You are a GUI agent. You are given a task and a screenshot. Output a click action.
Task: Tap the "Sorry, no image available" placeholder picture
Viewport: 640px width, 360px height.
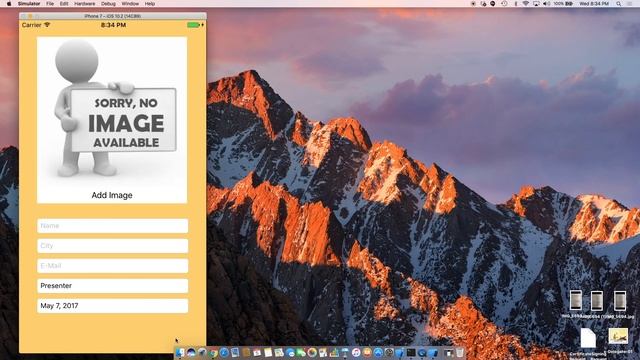coord(112,112)
